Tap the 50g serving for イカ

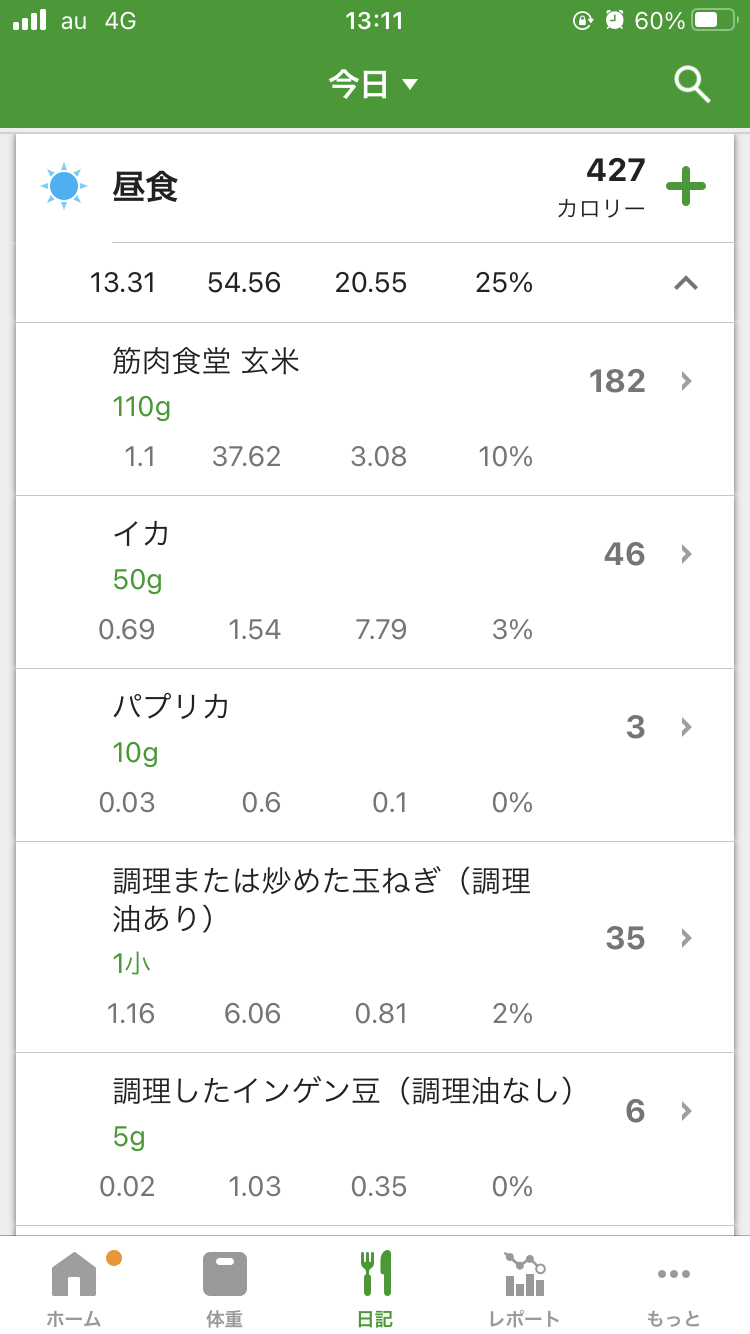[137, 580]
